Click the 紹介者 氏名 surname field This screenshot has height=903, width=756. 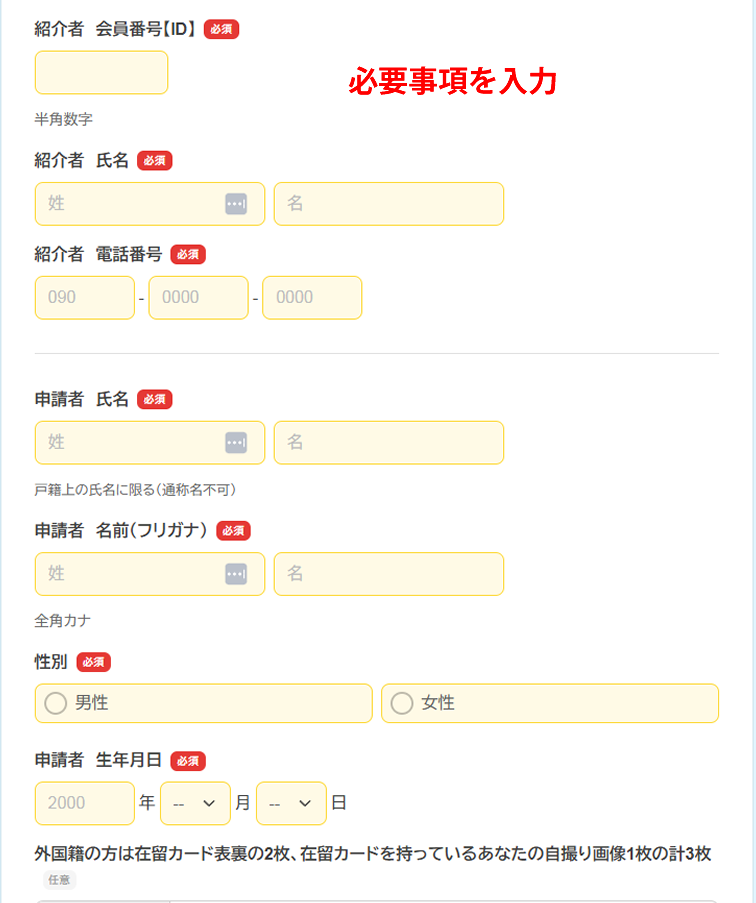[x=130, y=204]
